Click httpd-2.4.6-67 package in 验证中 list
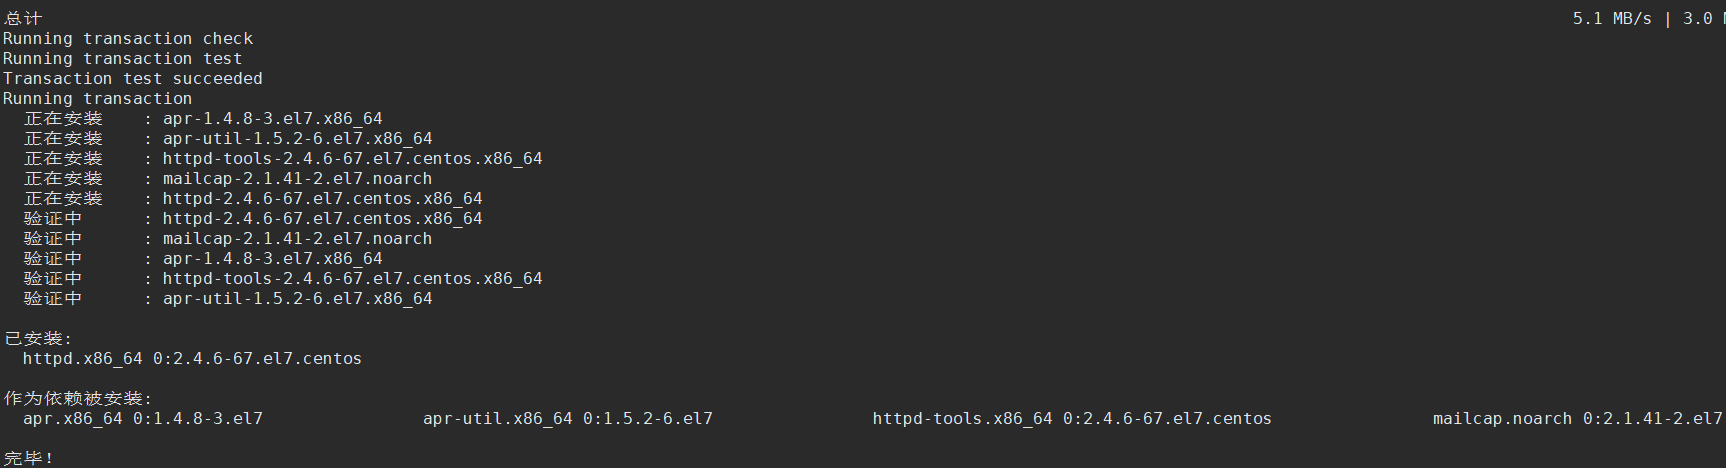This screenshot has height=468, width=1726. 322,218
